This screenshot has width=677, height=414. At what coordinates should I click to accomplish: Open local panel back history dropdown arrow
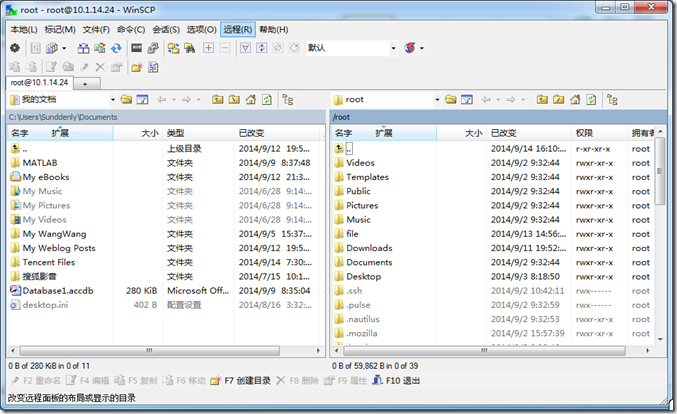(174, 100)
